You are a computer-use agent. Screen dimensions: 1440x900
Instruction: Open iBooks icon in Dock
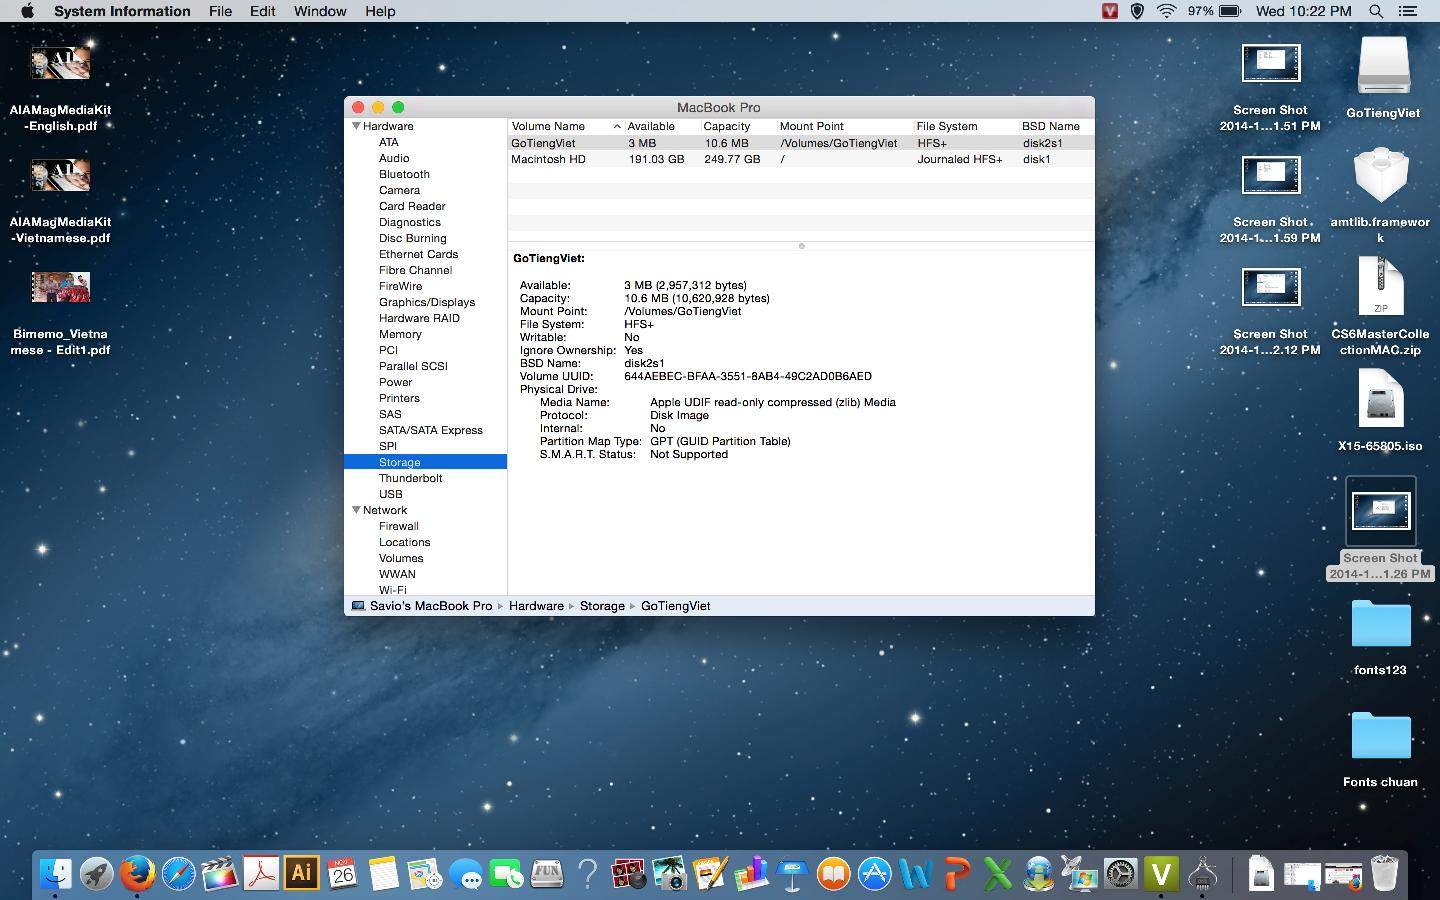[833, 874]
